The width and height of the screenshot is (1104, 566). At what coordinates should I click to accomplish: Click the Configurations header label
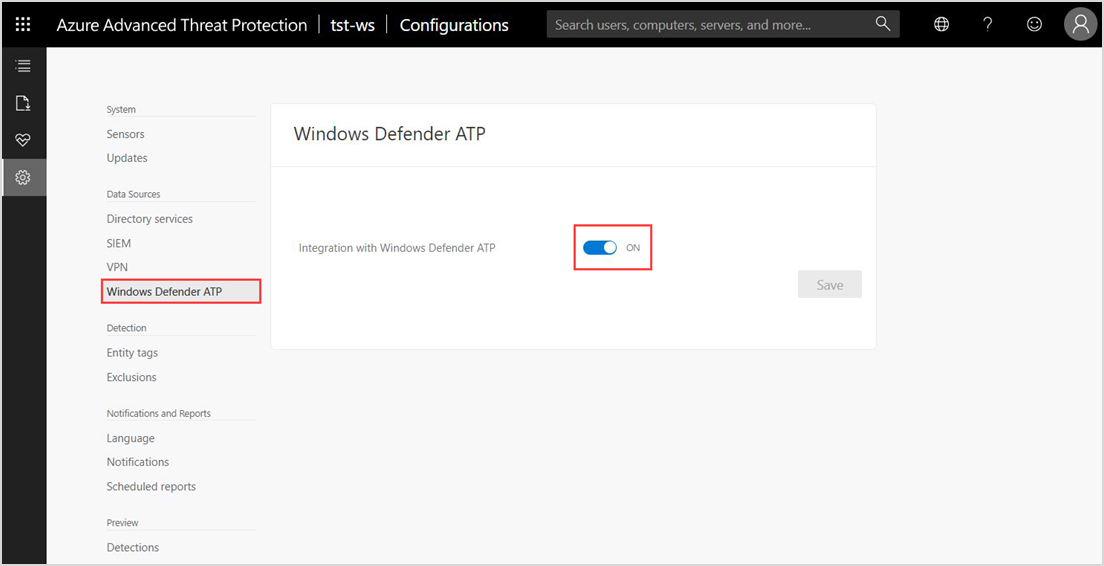point(454,25)
